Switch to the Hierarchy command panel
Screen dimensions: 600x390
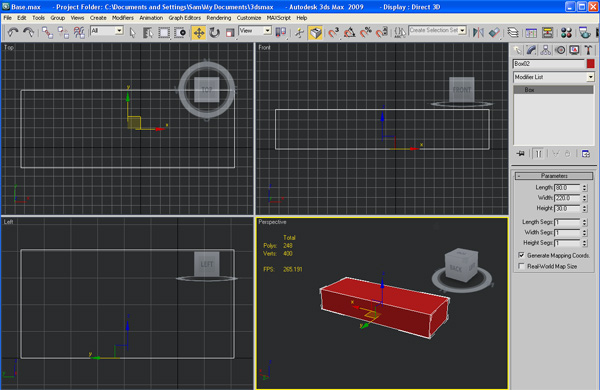546,50
